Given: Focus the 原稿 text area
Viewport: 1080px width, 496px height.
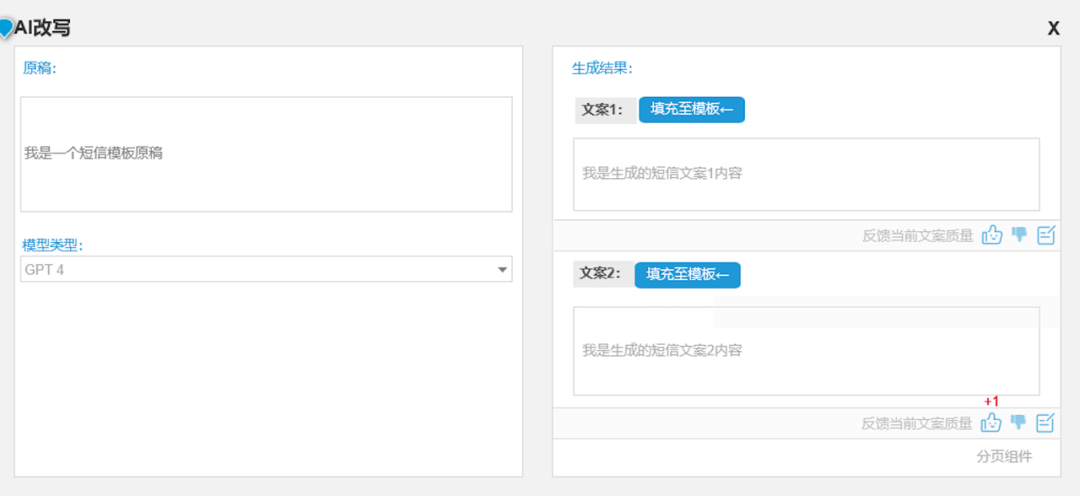Looking at the screenshot, I should click(x=266, y=154).
